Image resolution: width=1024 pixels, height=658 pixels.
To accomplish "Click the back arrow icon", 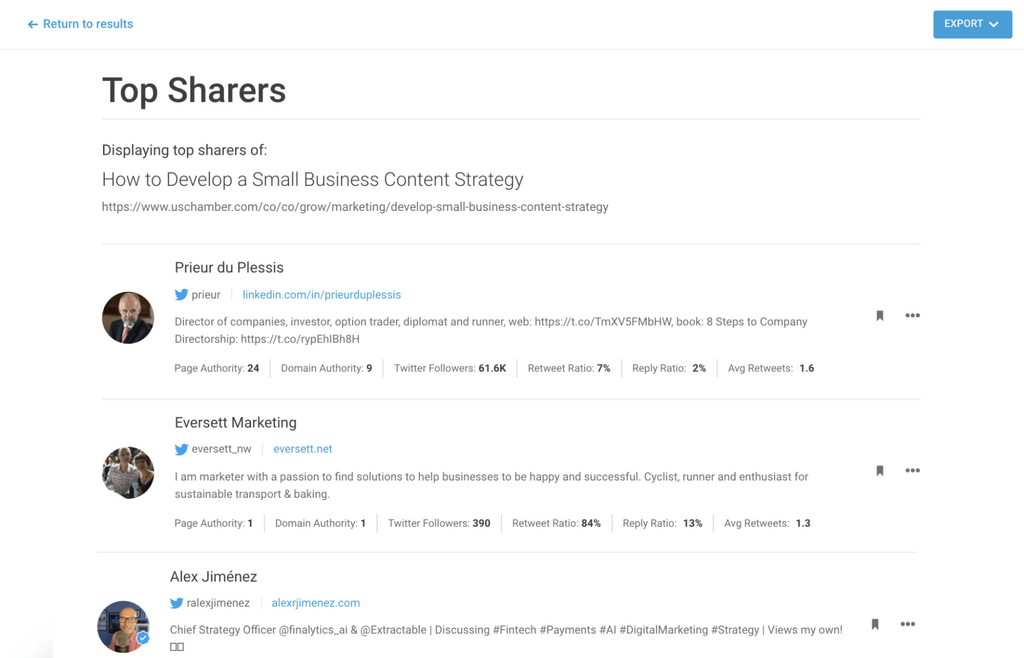I will click(32, 24).
